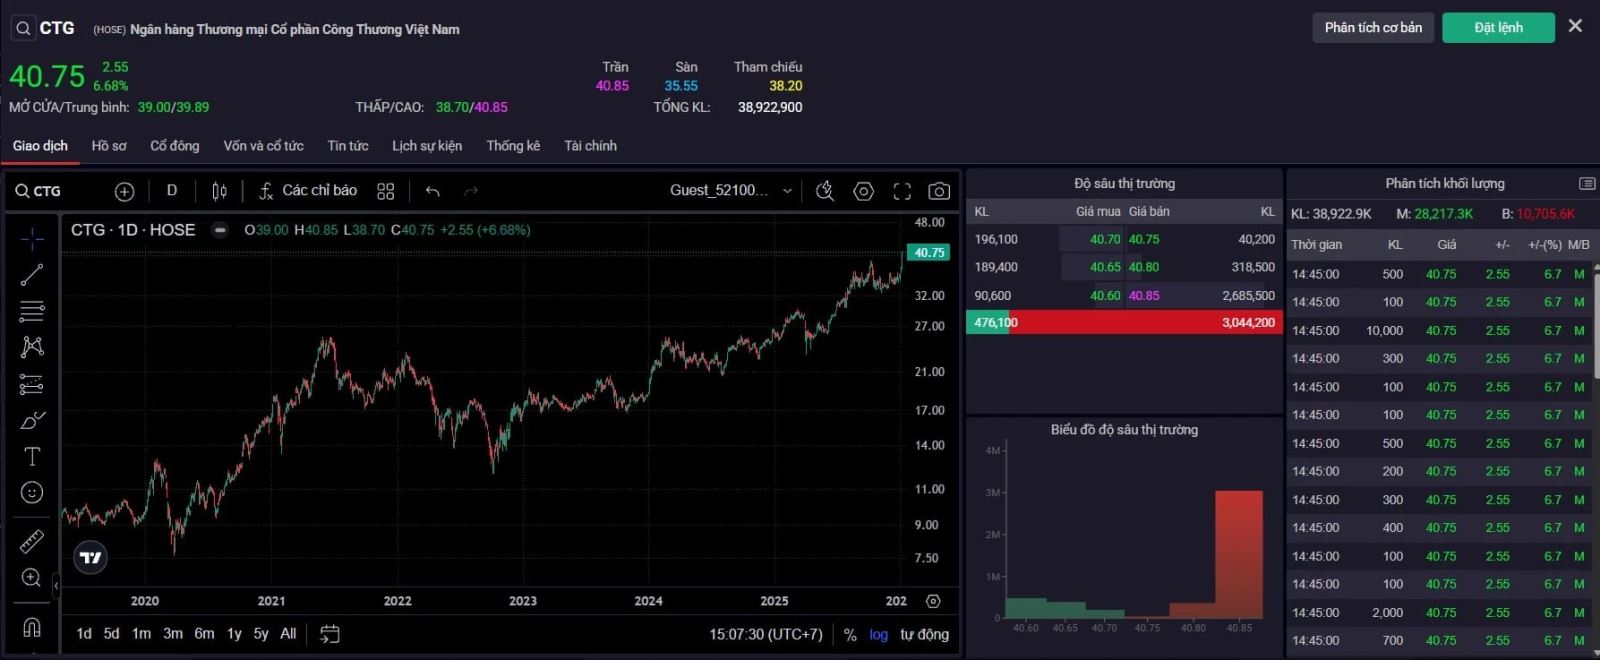Screen dimensions: 1600x660
Task: Open the emoji icons tool
Action: pos(32,492)
